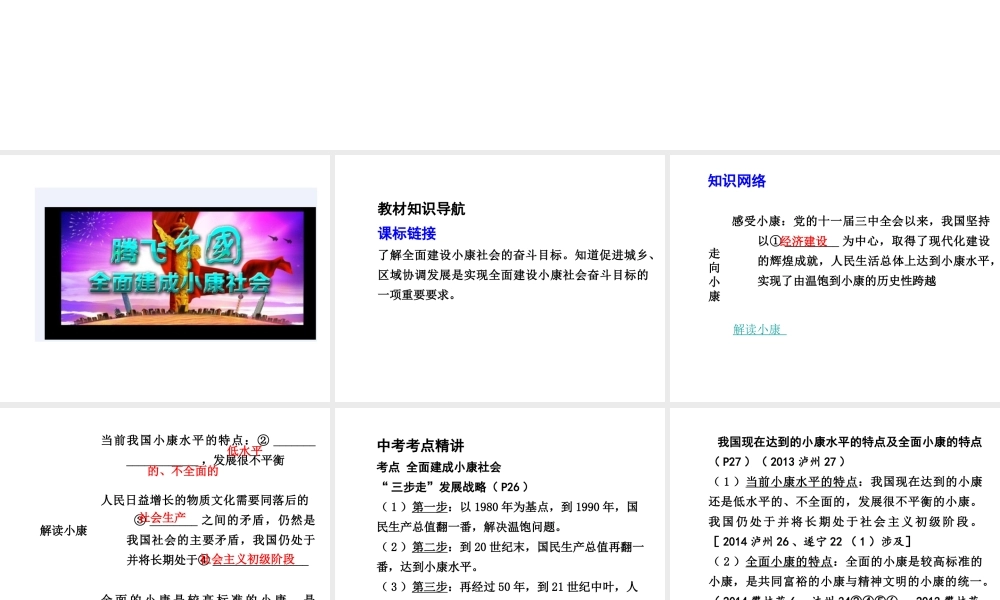Screen dimensions: 1000x600
Task: Select the blue 课标链接 heading
Action: pos(407,233)
